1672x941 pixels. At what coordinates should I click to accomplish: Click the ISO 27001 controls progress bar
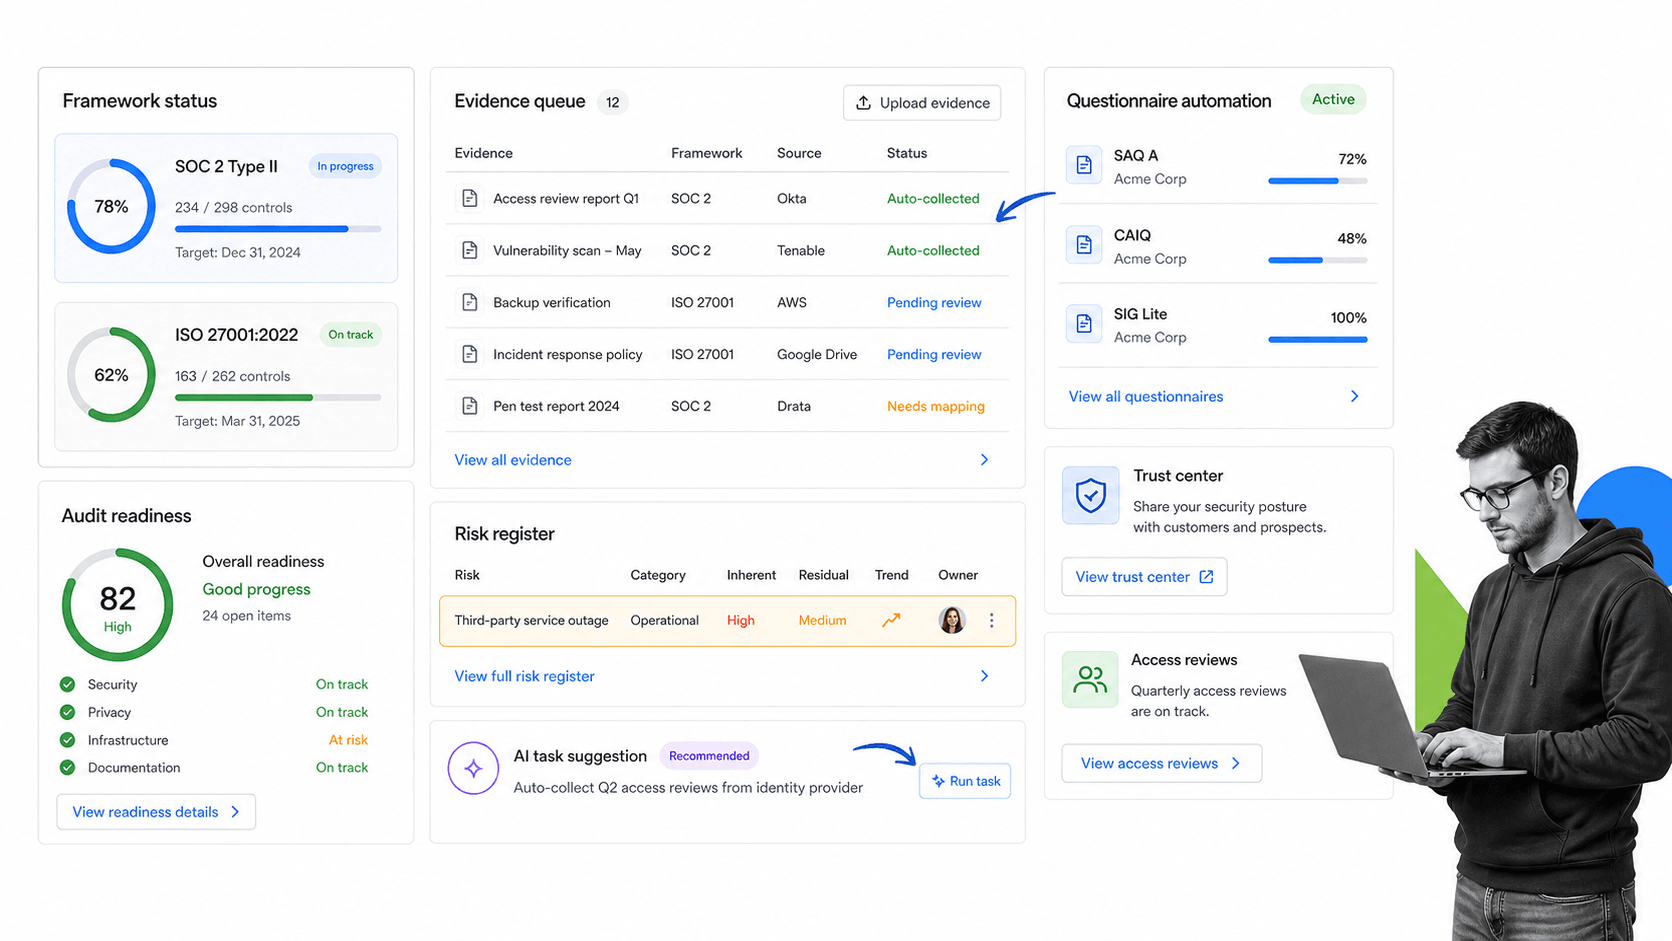tap(278, 398)
